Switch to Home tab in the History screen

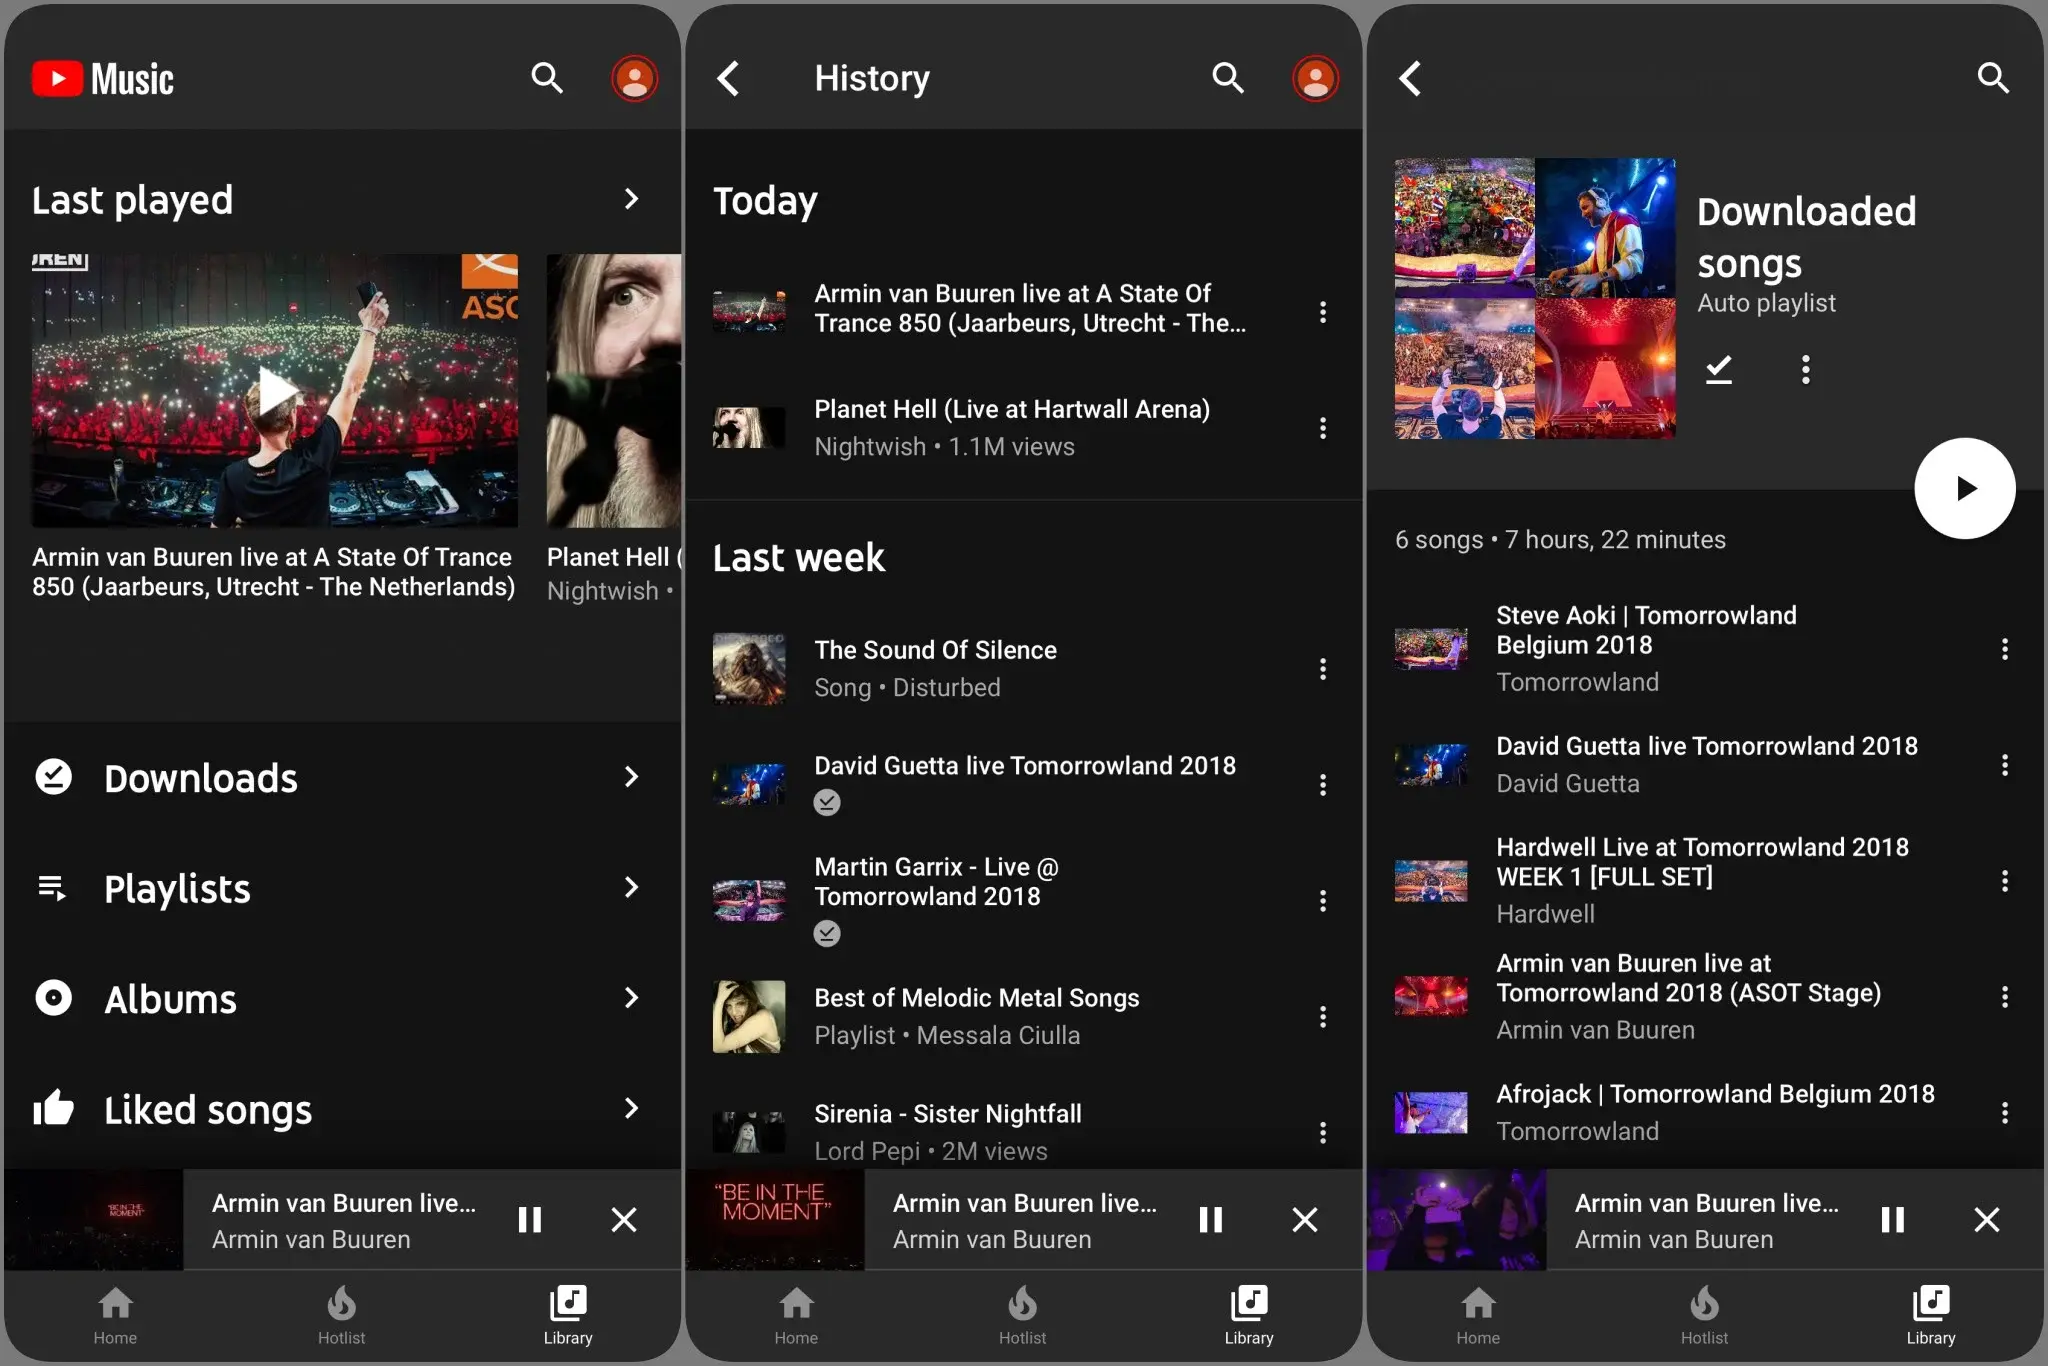point(796,1315)
